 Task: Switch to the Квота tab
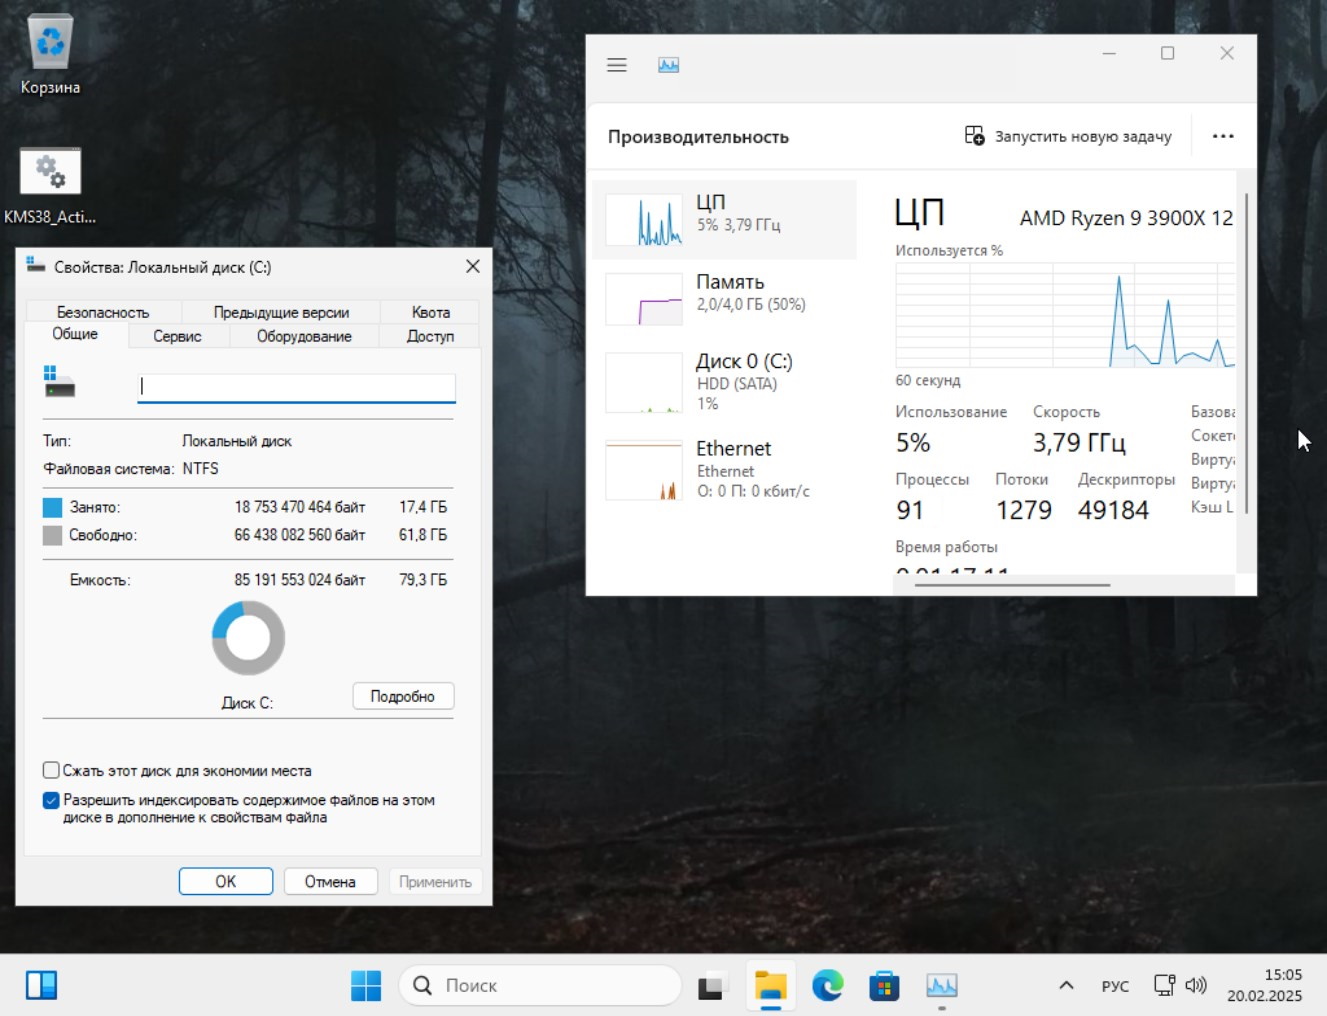(431, 312)
